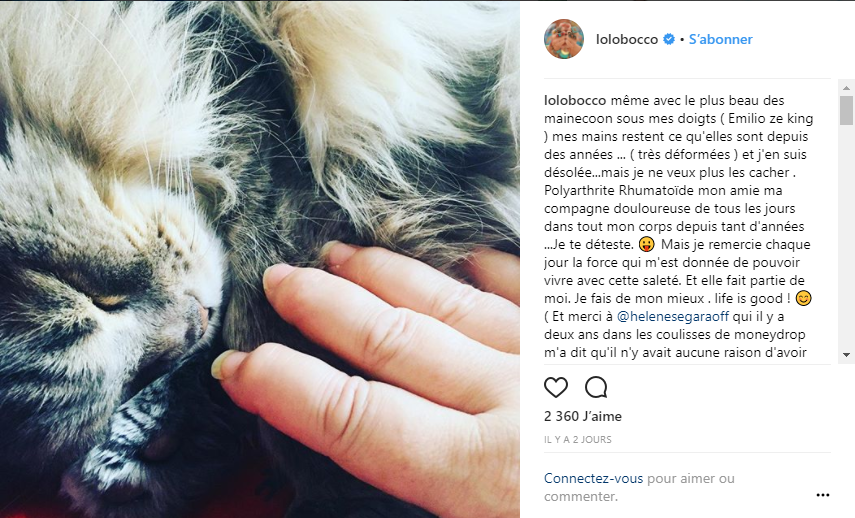Click the bold lolobocco name in the caption
Screen dimensions: 855x518
click(x=576, y=100)
